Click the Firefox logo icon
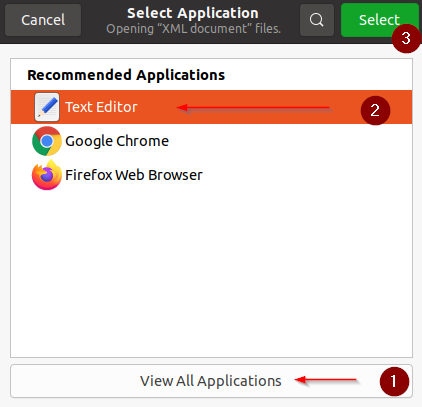 (x=47, y=175)
